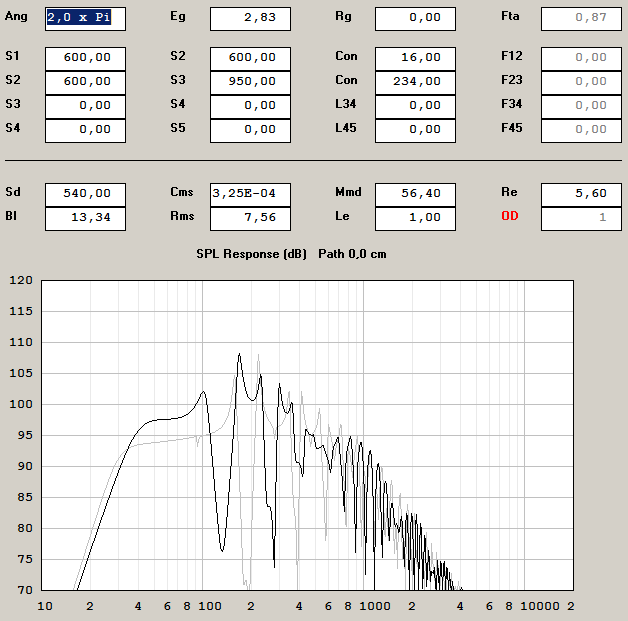The width and height of the screenshot is (628, 621).
Task: Click inside the SPL response chart plot
Action: point(307,436)
